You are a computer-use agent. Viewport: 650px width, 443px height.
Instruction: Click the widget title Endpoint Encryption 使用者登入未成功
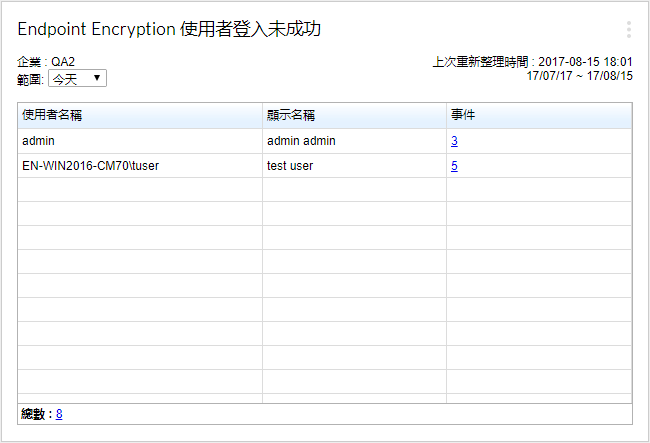[169, 30]
